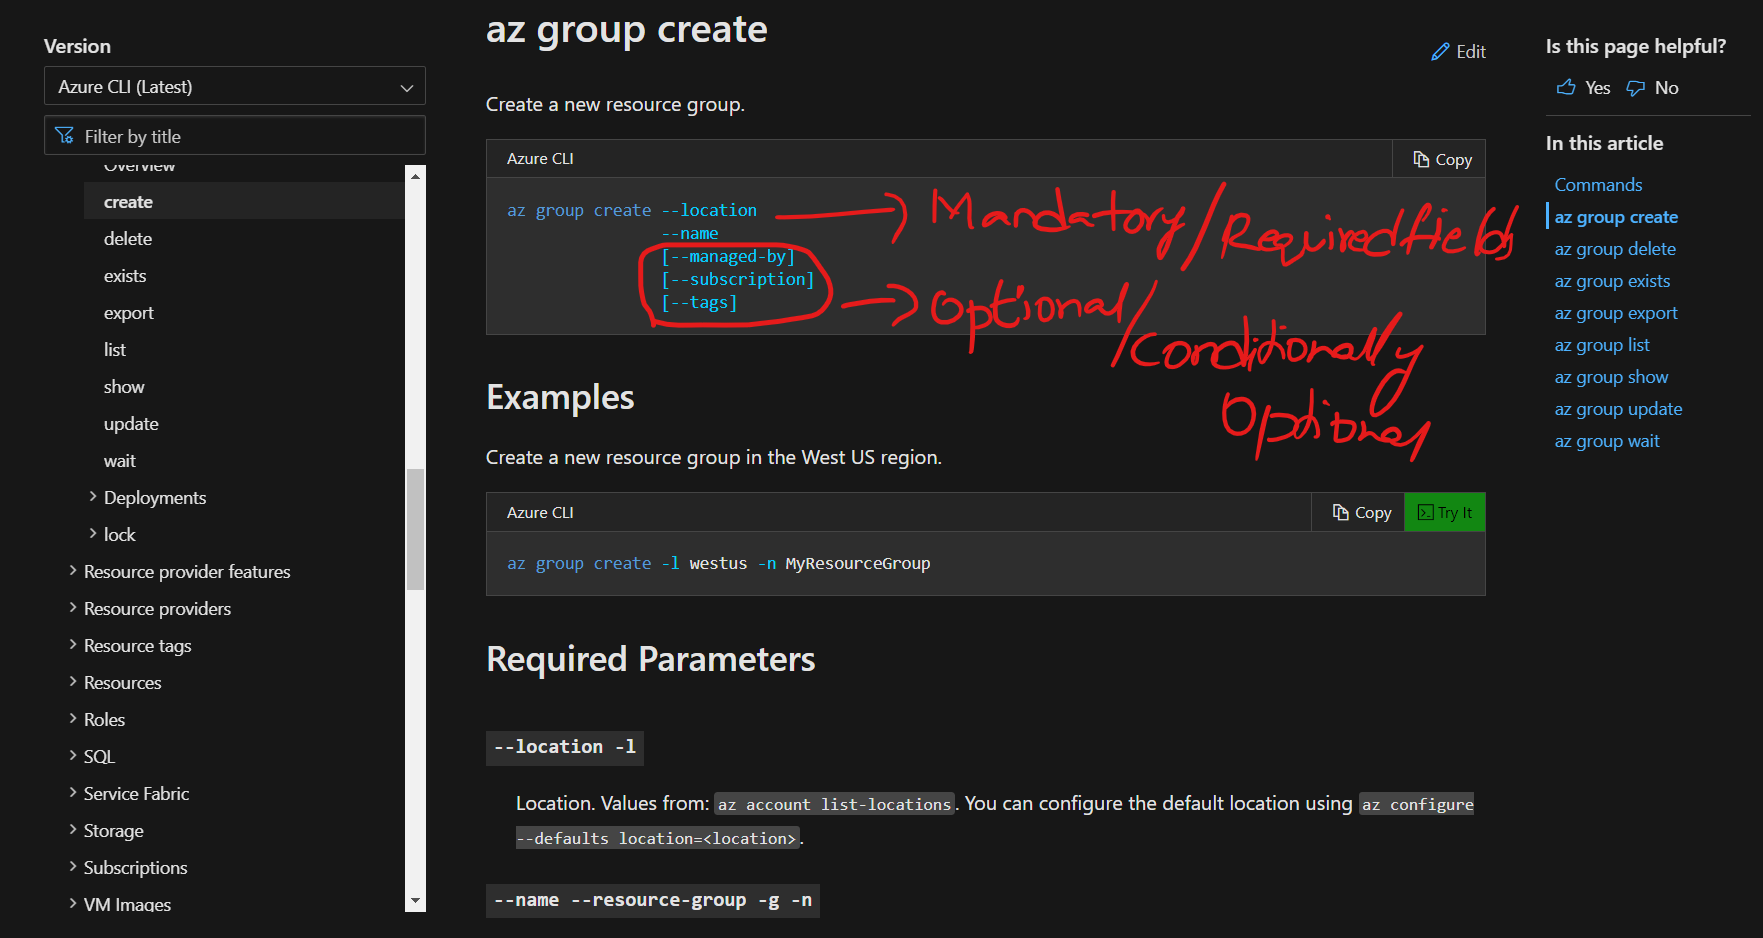Select the update item in sidebar
This screenshot has height=938, width=1763.
[x=131, y=424]
